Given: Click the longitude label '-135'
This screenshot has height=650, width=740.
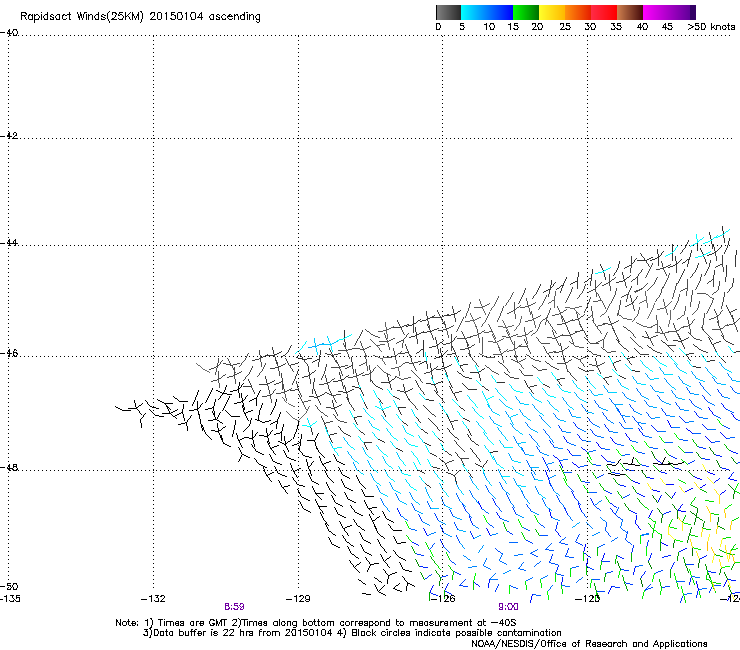Looking at the screenshot, I should tap(10, 599).
